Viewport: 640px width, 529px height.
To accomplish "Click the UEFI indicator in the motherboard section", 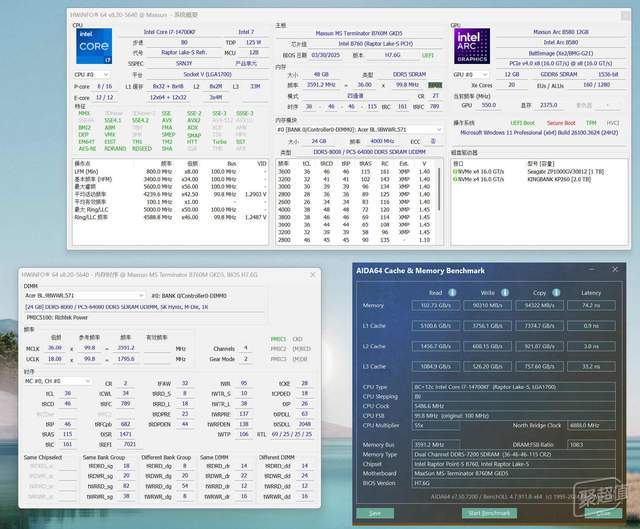I will 428,55.
